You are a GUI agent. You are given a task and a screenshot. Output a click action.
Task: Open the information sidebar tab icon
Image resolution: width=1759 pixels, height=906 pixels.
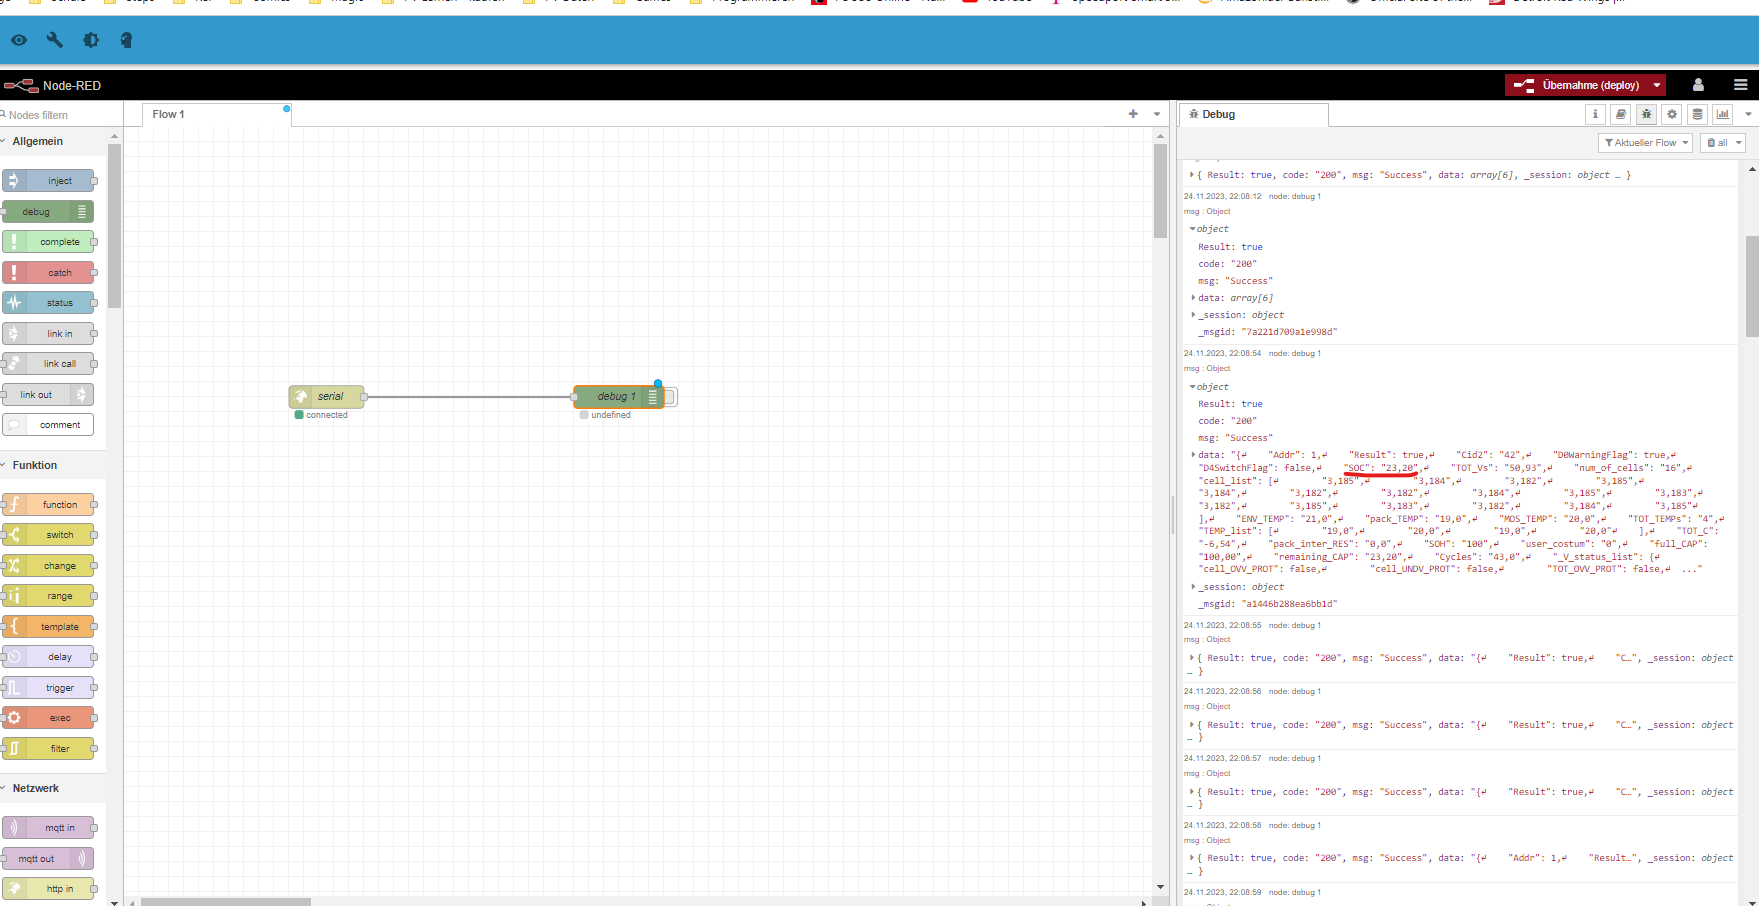(x=1596, y=114)
